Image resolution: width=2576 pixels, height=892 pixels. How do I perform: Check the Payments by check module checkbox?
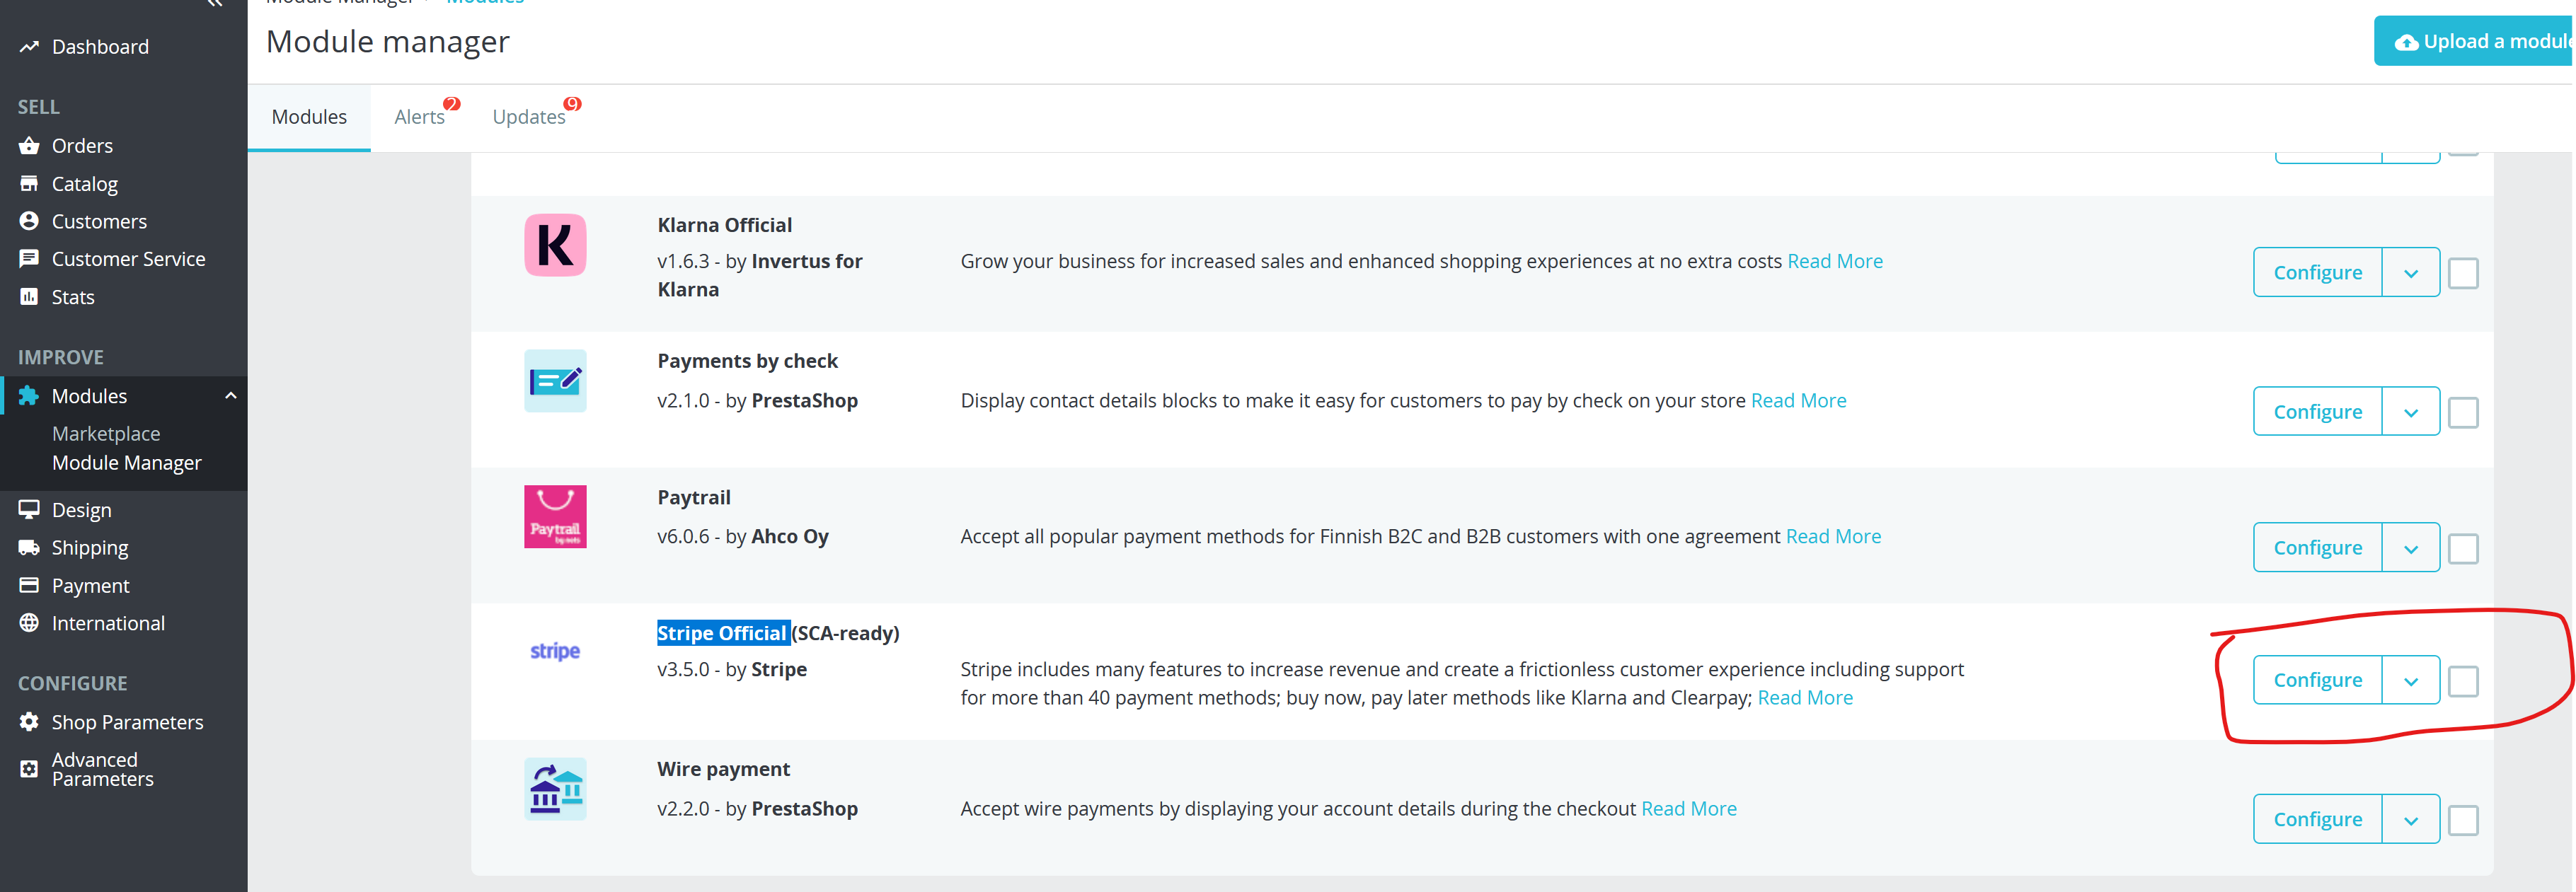pyautogui.click(x=2463, y=412)
